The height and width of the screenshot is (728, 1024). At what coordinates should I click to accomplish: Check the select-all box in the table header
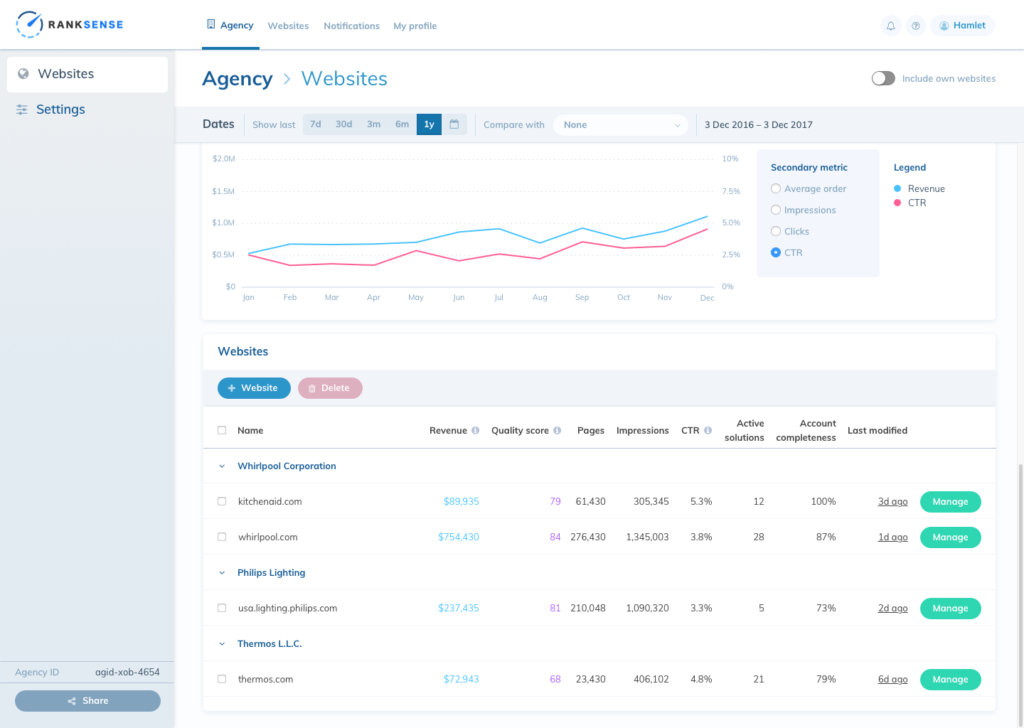point(222,430)
